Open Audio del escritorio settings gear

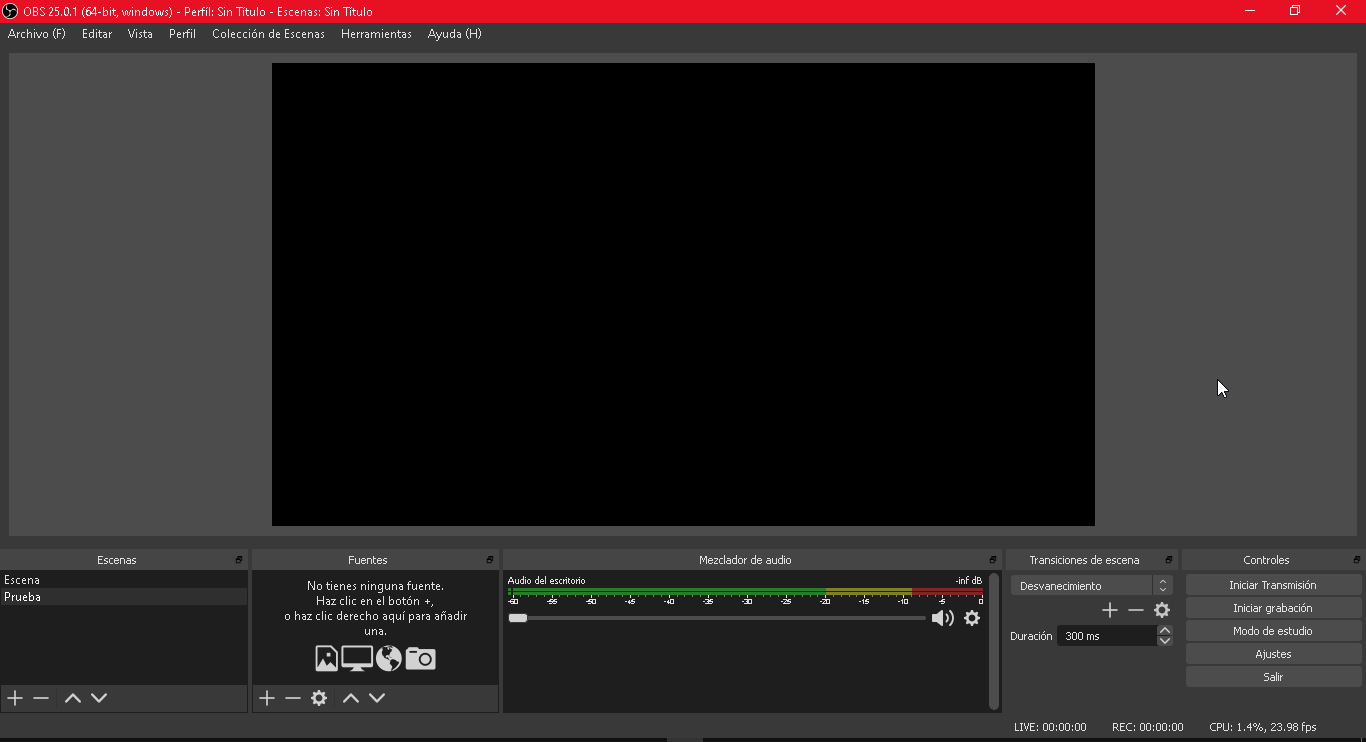coord(971,618)
